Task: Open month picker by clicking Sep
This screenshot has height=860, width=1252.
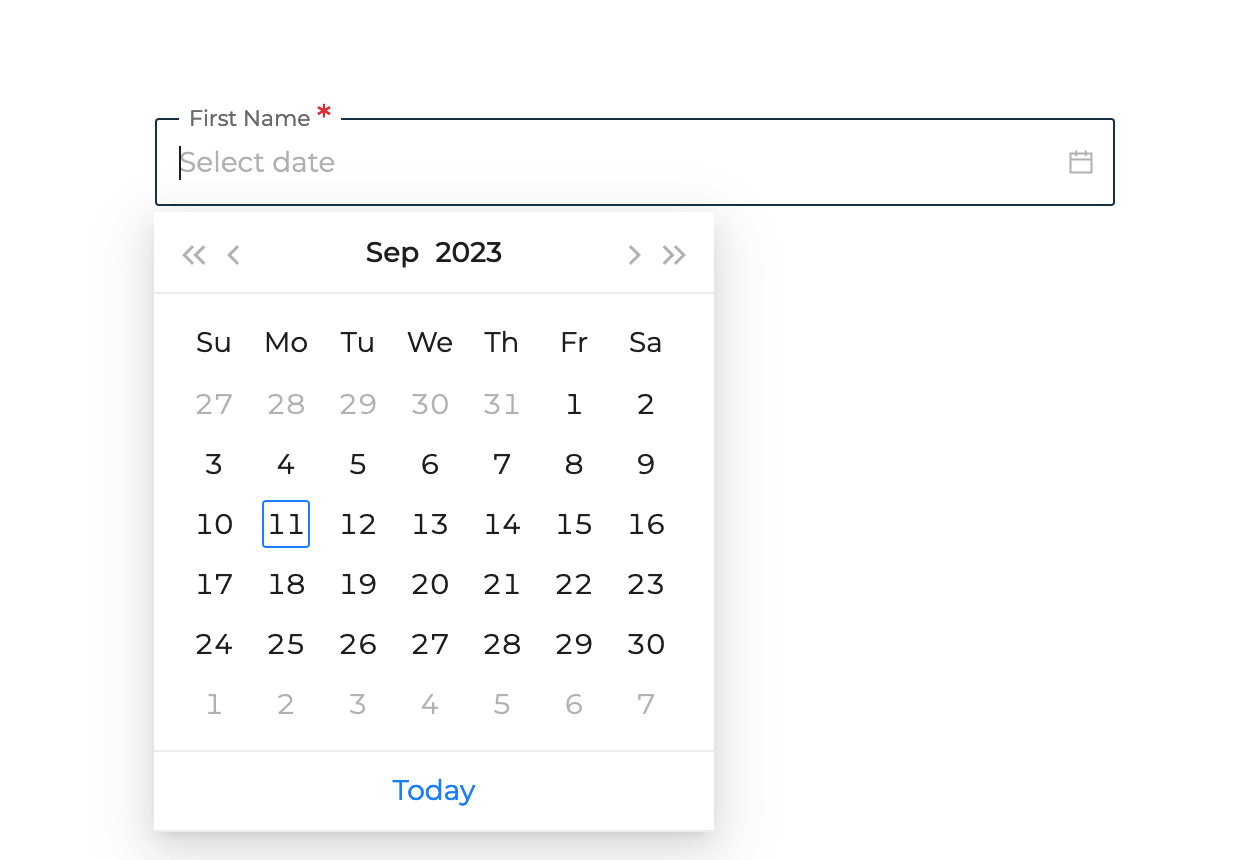Action: point(392,253)
